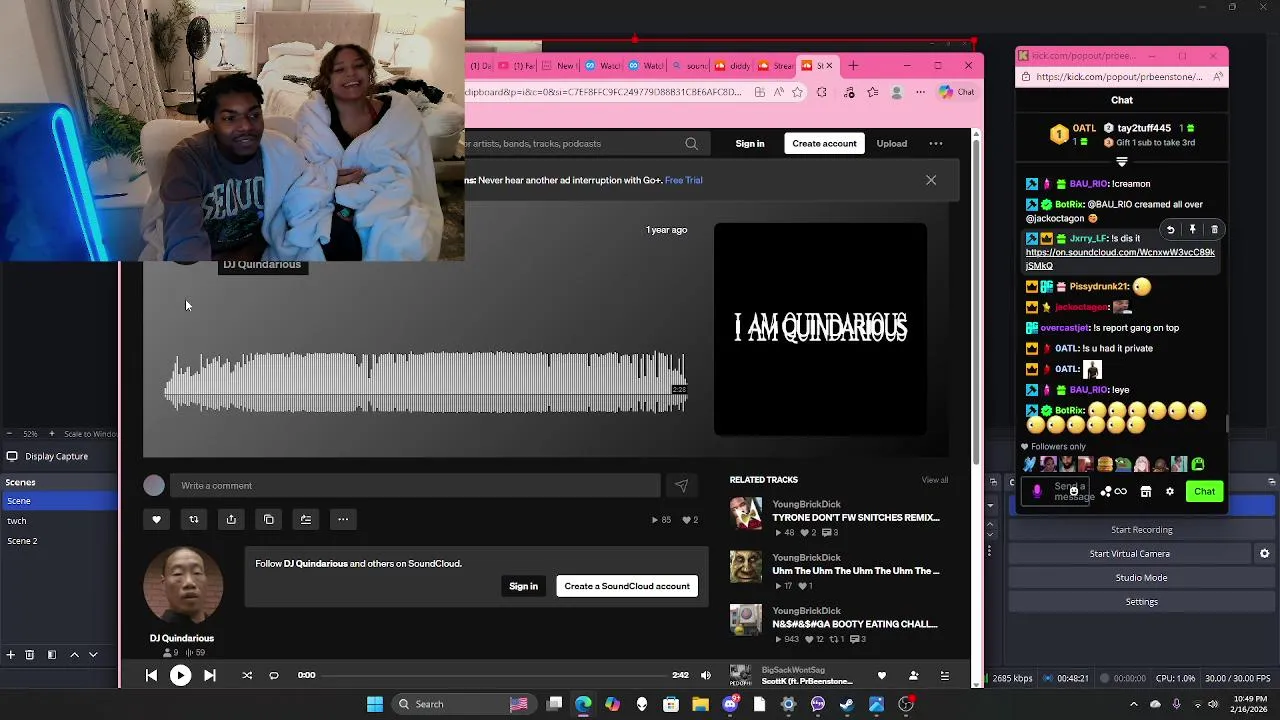The image size is (1280, 720).
Task: Toggle repeat in the SoundCloud player bar
Action: (x=274, y=675)
